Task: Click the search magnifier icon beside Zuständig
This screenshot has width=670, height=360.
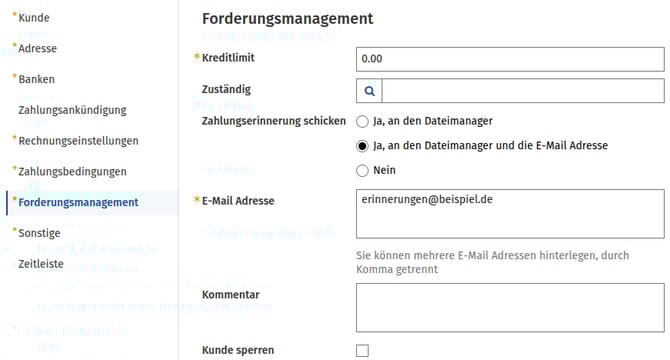Action: (x=370, y=91)
